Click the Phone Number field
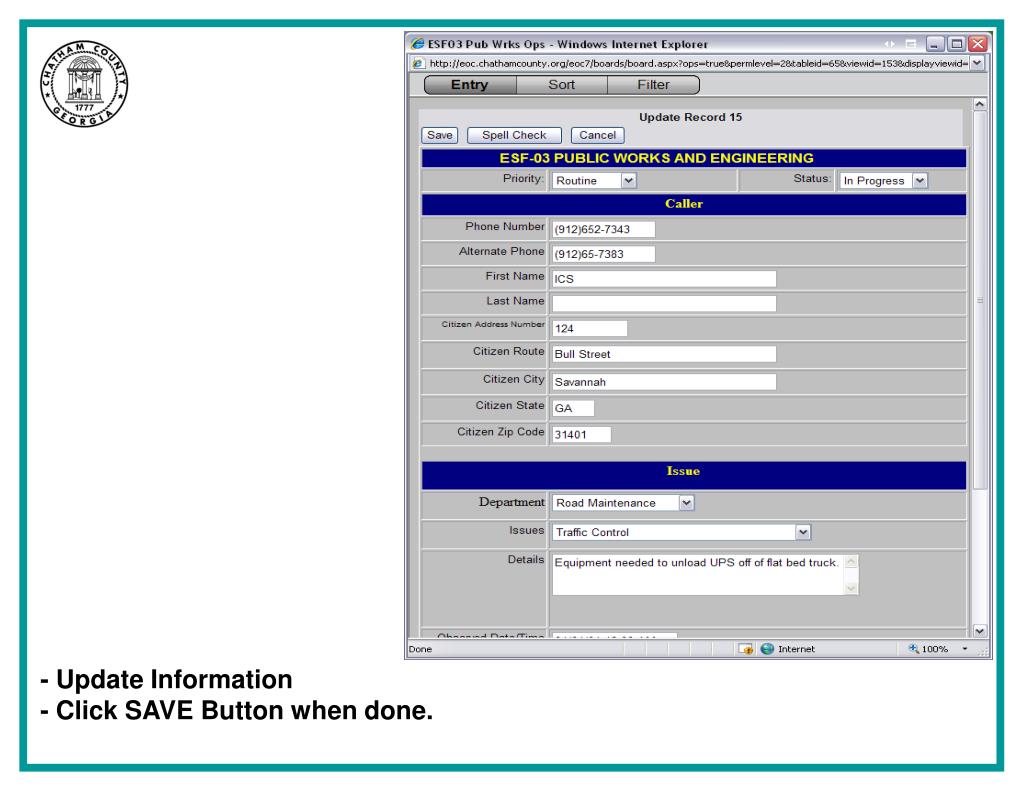Image resolution: width=1024 pixels, height=791 pixels. (603, 229)
